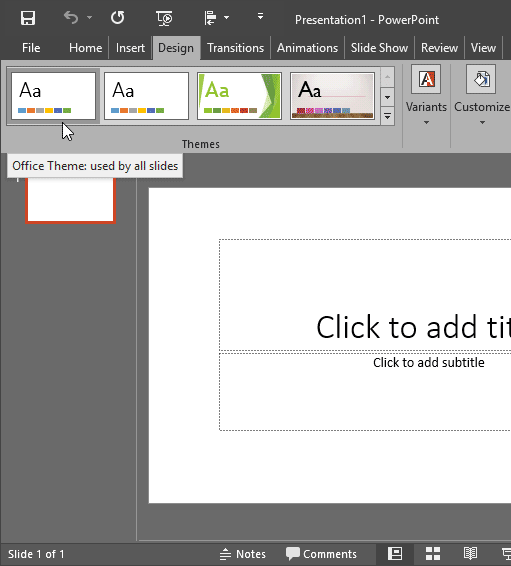Open the Variants dropdown arrow
The height and width of the screenshot is (566, 511).
point(426,122)
